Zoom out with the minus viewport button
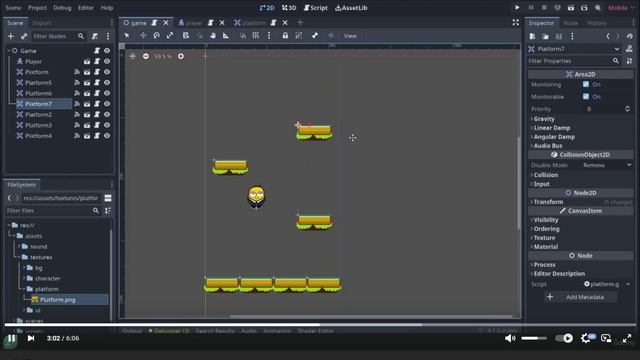The width and height of the screenshot is (640, 360). pos(146,56)
